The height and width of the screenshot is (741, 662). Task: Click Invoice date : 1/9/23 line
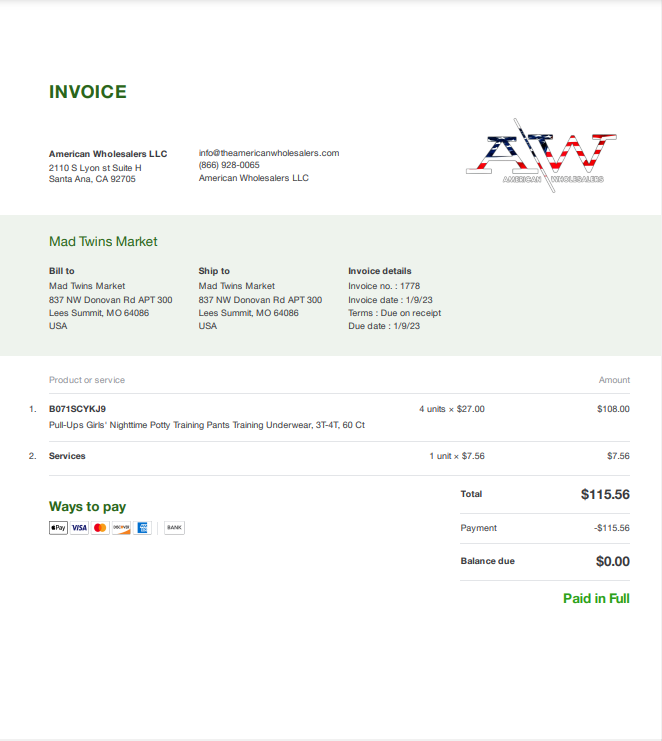(x=390, y=300)
